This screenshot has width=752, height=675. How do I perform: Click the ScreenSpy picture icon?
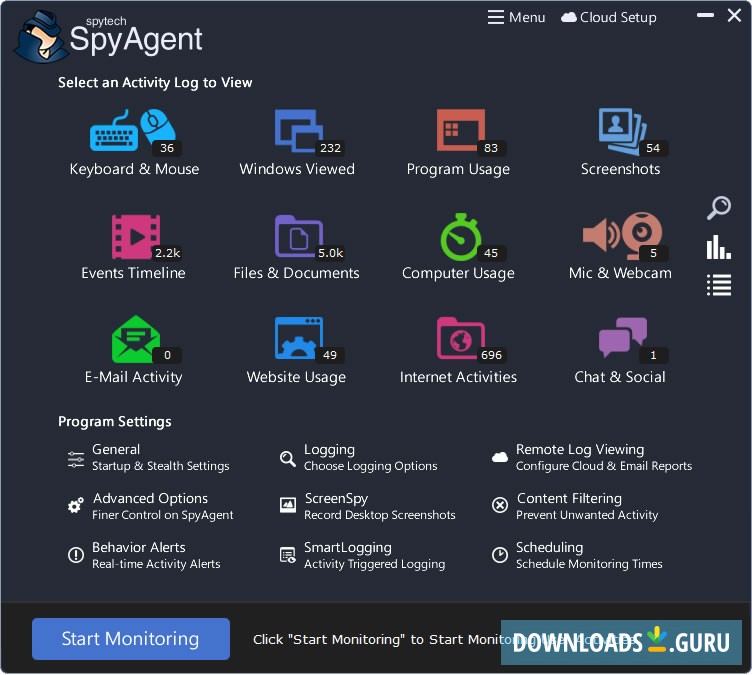tap(287, 505)
